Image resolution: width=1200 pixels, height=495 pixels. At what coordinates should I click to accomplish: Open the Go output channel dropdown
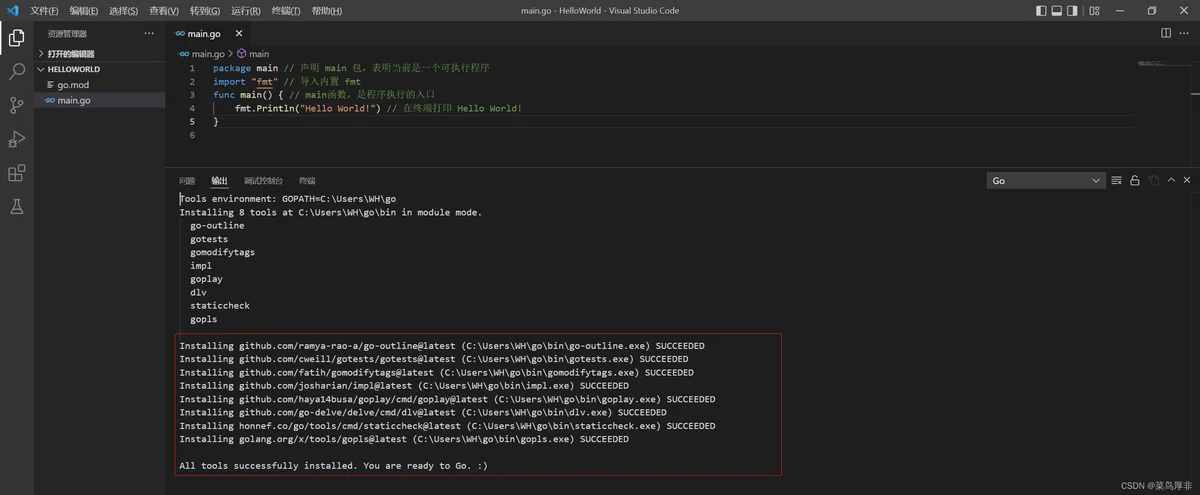tap(1045, 181)
